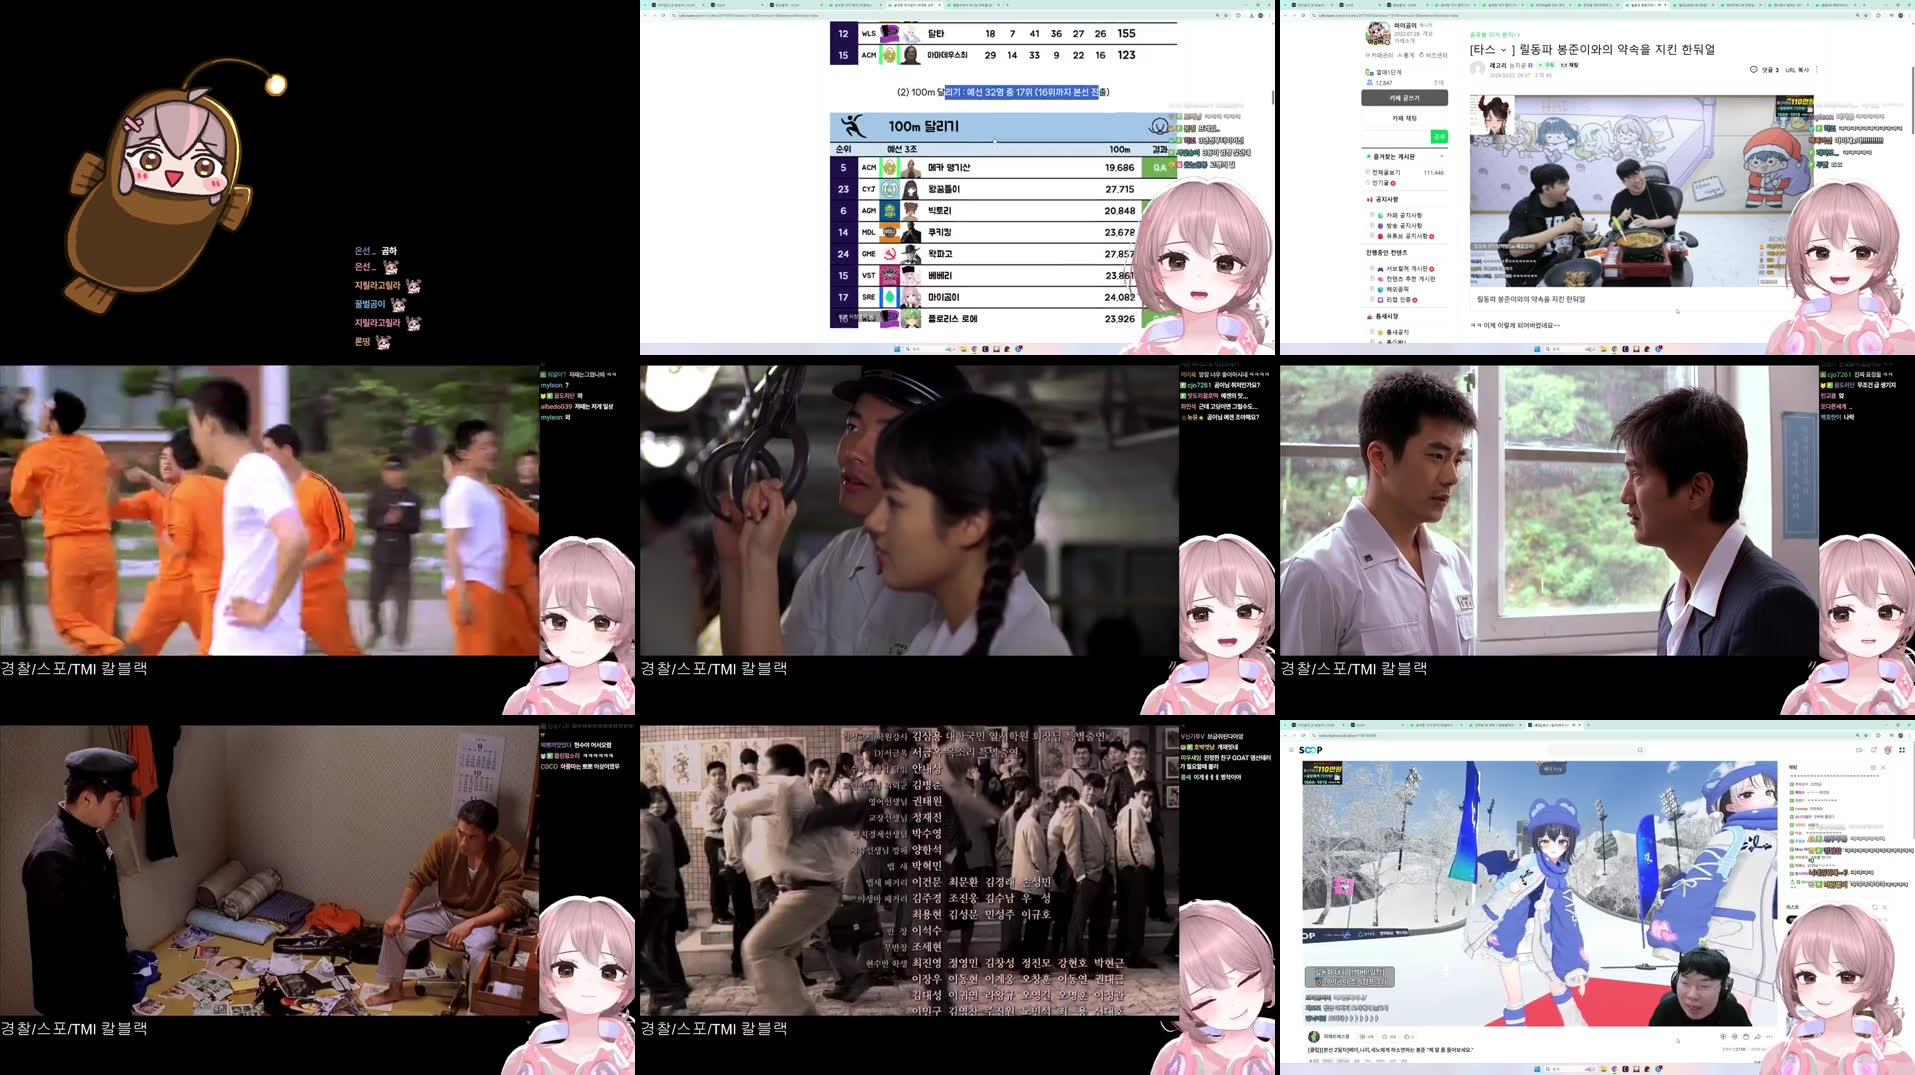Click the SOOP logo in the top-left
Viewport: 1915px width, 1075px height.
point(1312,750)
